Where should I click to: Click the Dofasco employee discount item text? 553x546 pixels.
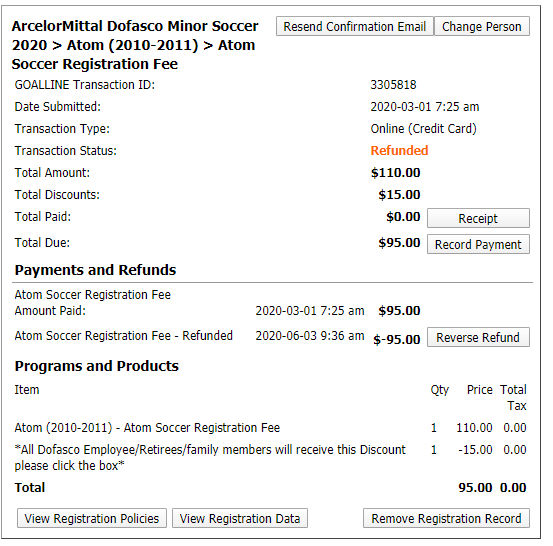pos(210,458)
